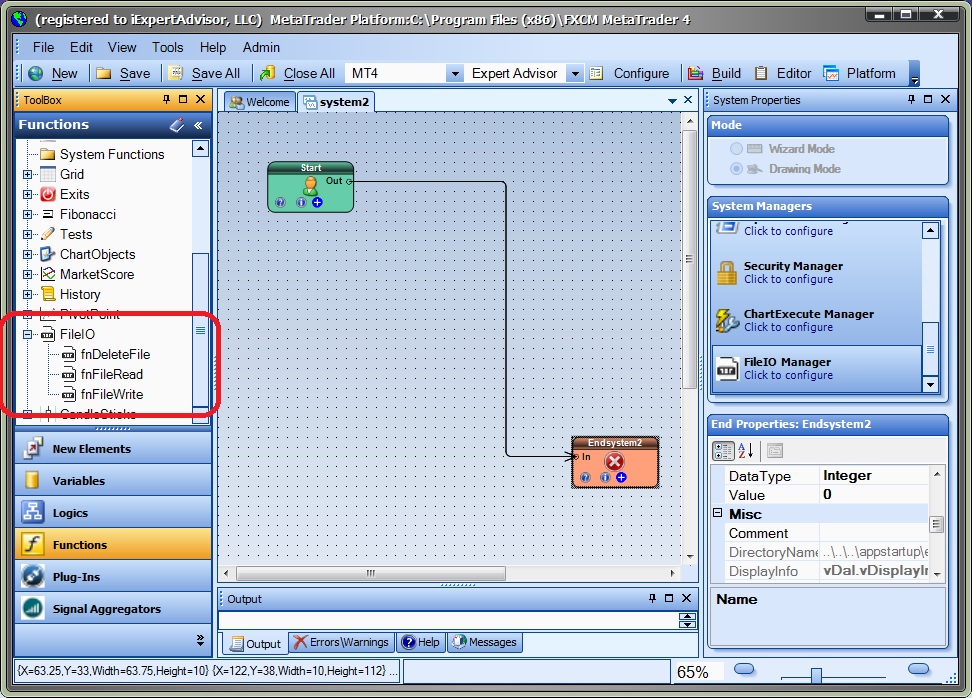Screen dimensions: 972x698
Task: Click the Value field showing 0
Action: click(x=873, y=495)
